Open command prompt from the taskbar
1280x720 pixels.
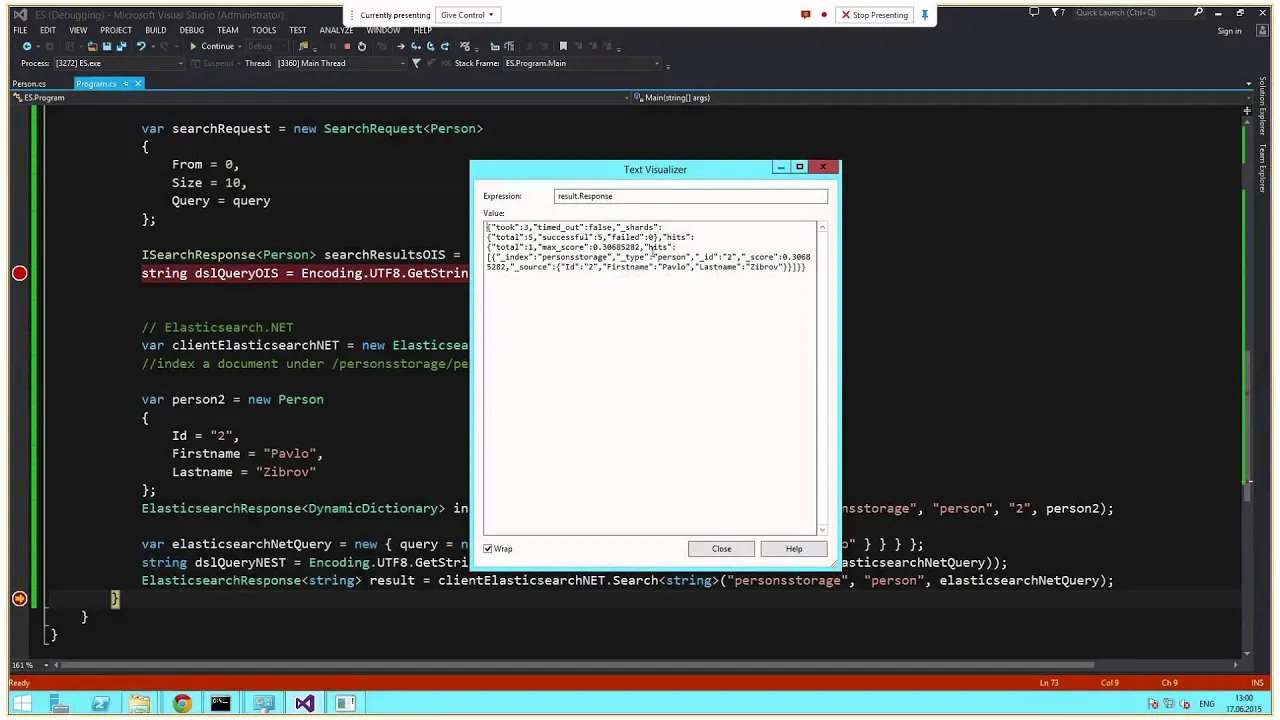(x=221, y=704)
